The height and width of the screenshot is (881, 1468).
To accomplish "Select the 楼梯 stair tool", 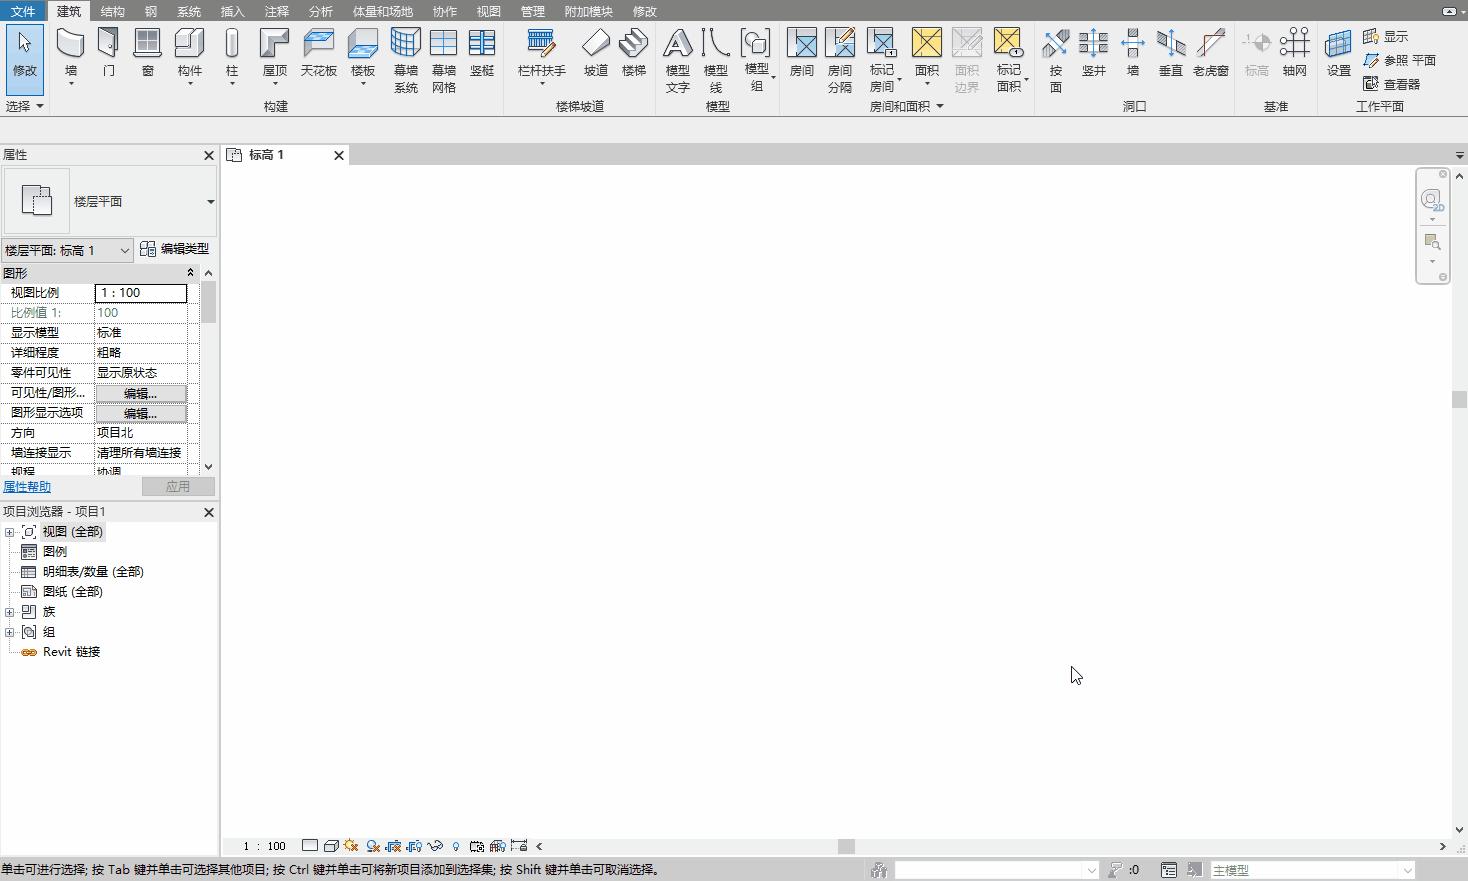I will 634,53.
